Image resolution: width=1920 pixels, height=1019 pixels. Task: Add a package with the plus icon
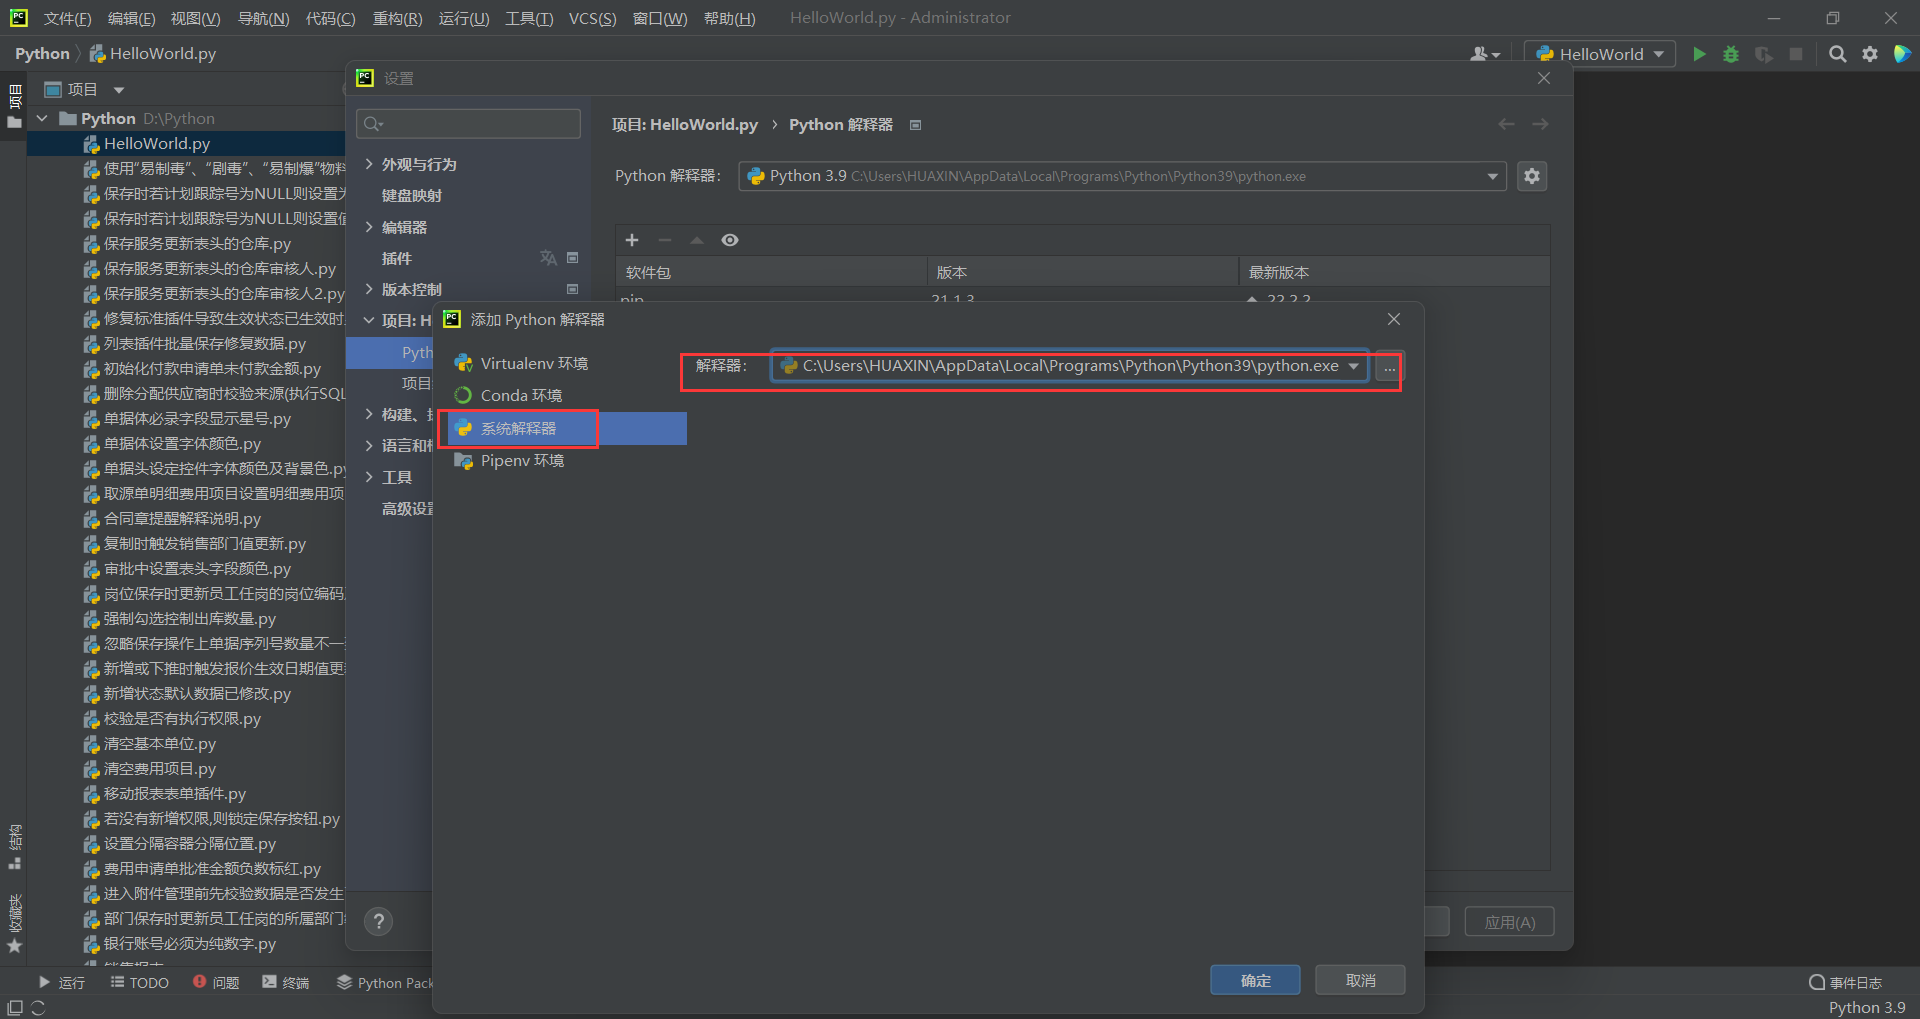coord(632,240)
